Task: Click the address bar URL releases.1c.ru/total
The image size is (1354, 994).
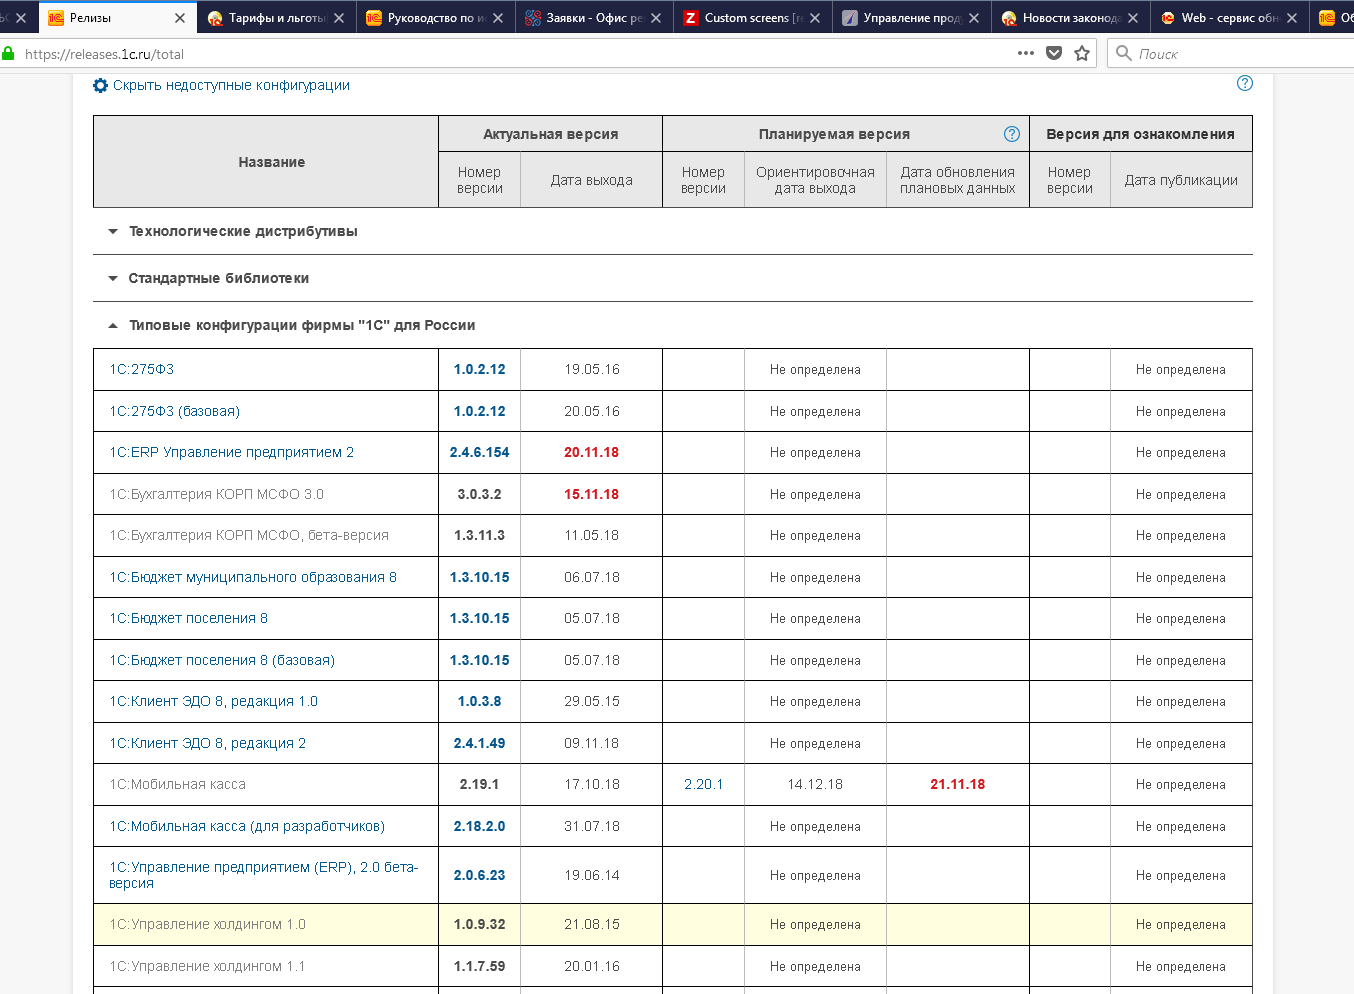Action: click(104, 54)
